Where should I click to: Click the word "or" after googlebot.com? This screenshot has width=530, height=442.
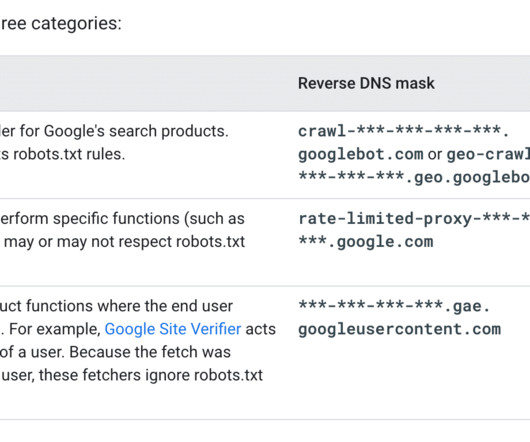(435, 154)
